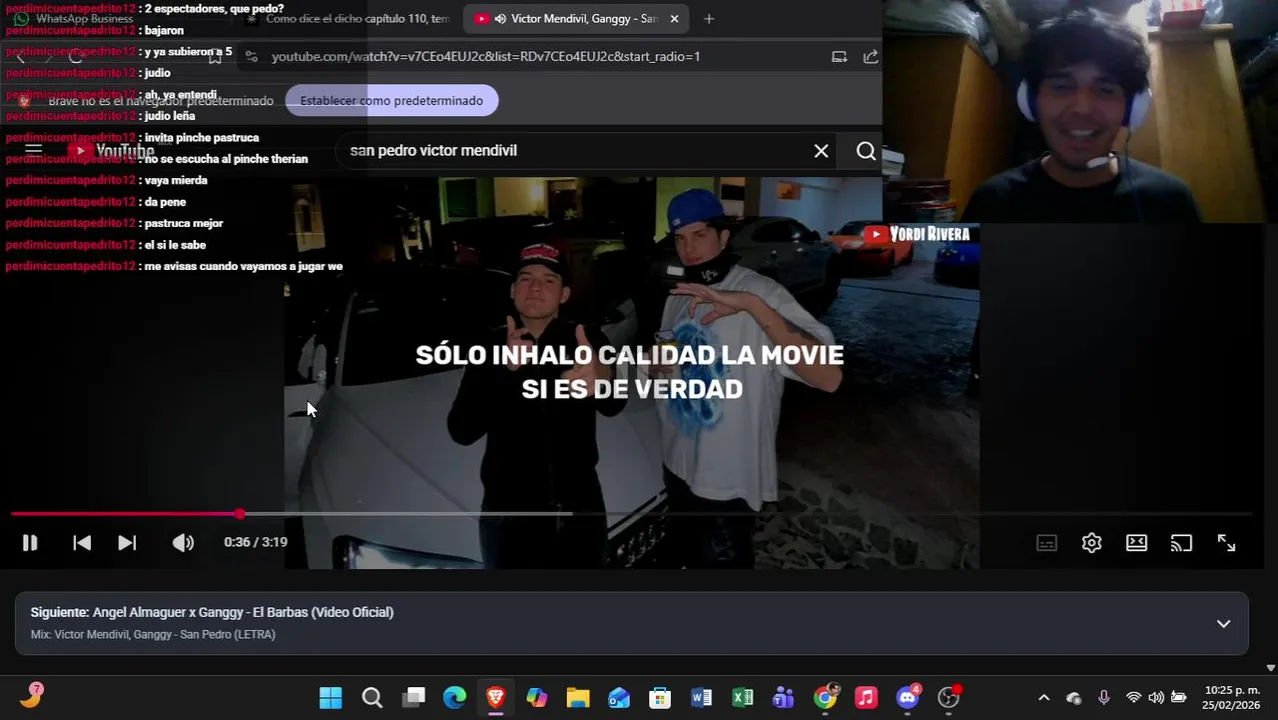Open Microsoft Store from taskbar
Image resolution: width=1278 pixels, height=720 pixels.
(660, 698)
